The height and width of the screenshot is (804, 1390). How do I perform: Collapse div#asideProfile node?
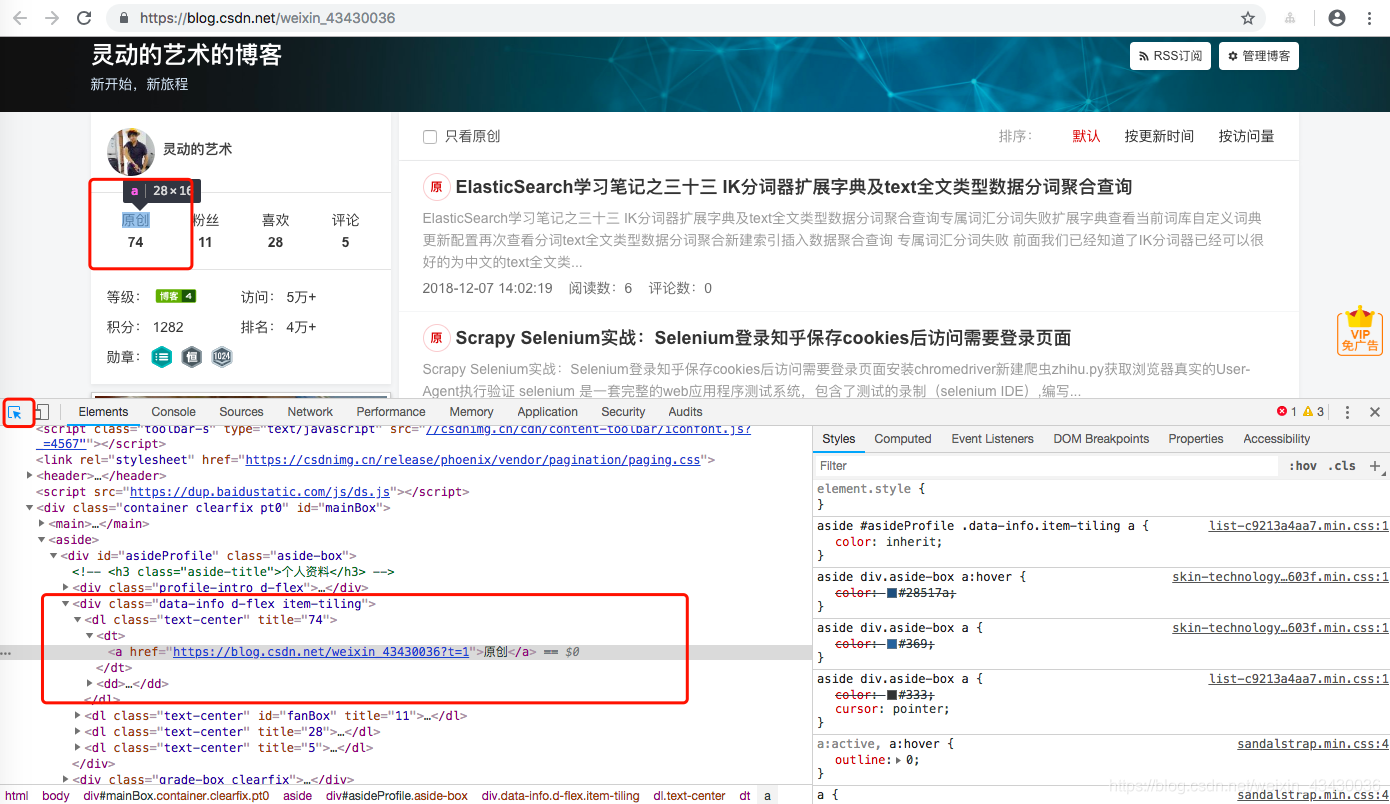click(x=54, y=556)
